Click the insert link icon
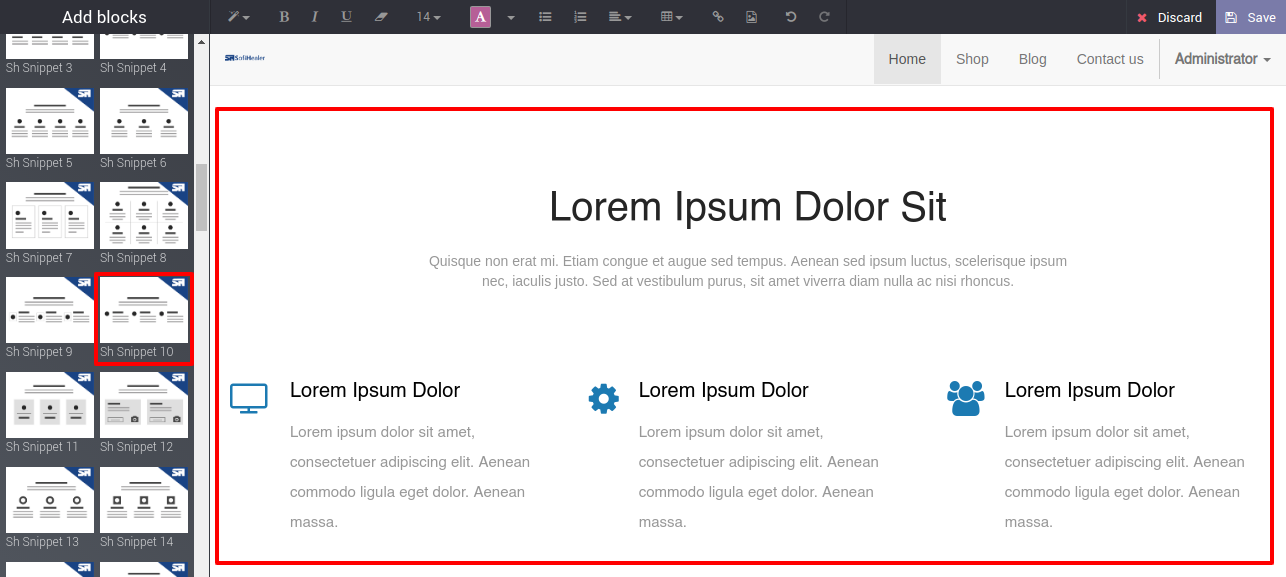The image size is (1286, 577). 718,17
